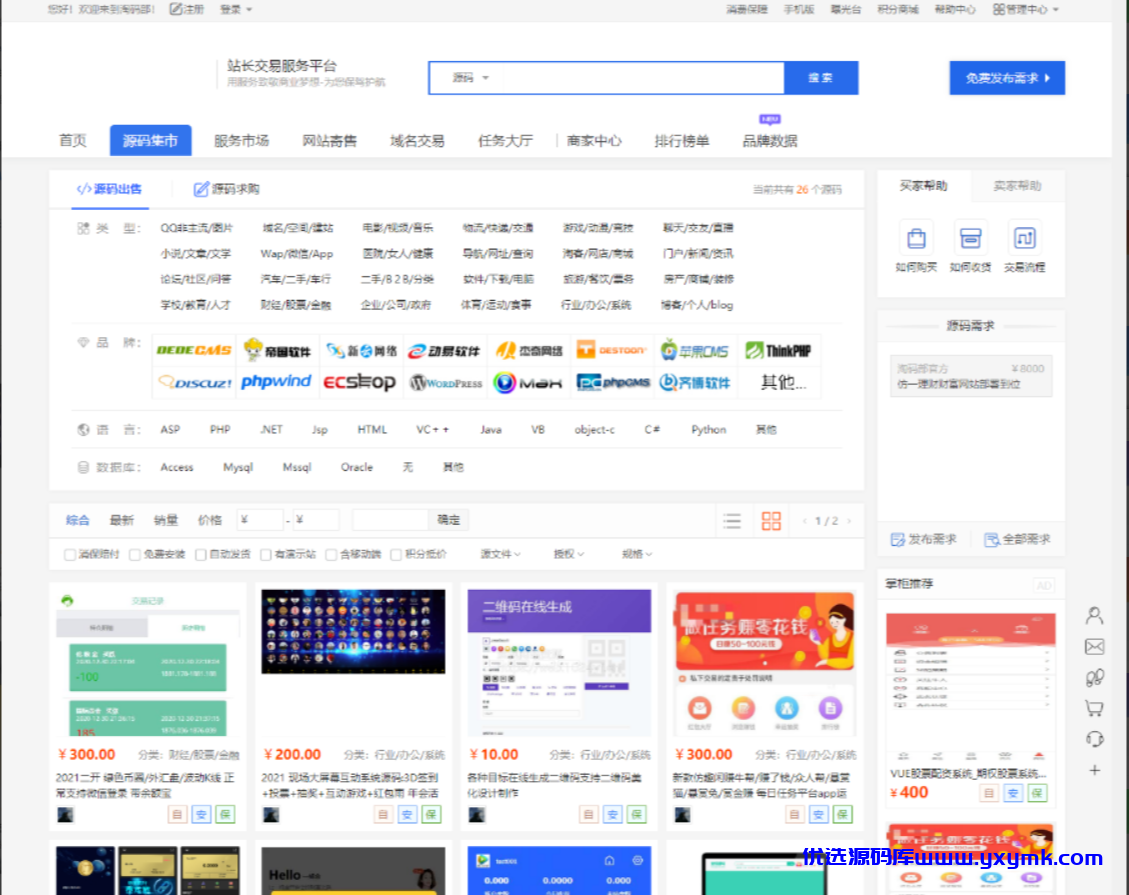Tick the 消保赔付 checkbox
Image resolution: width=1129 pixels, height=895 pixels.
point(70,554)
